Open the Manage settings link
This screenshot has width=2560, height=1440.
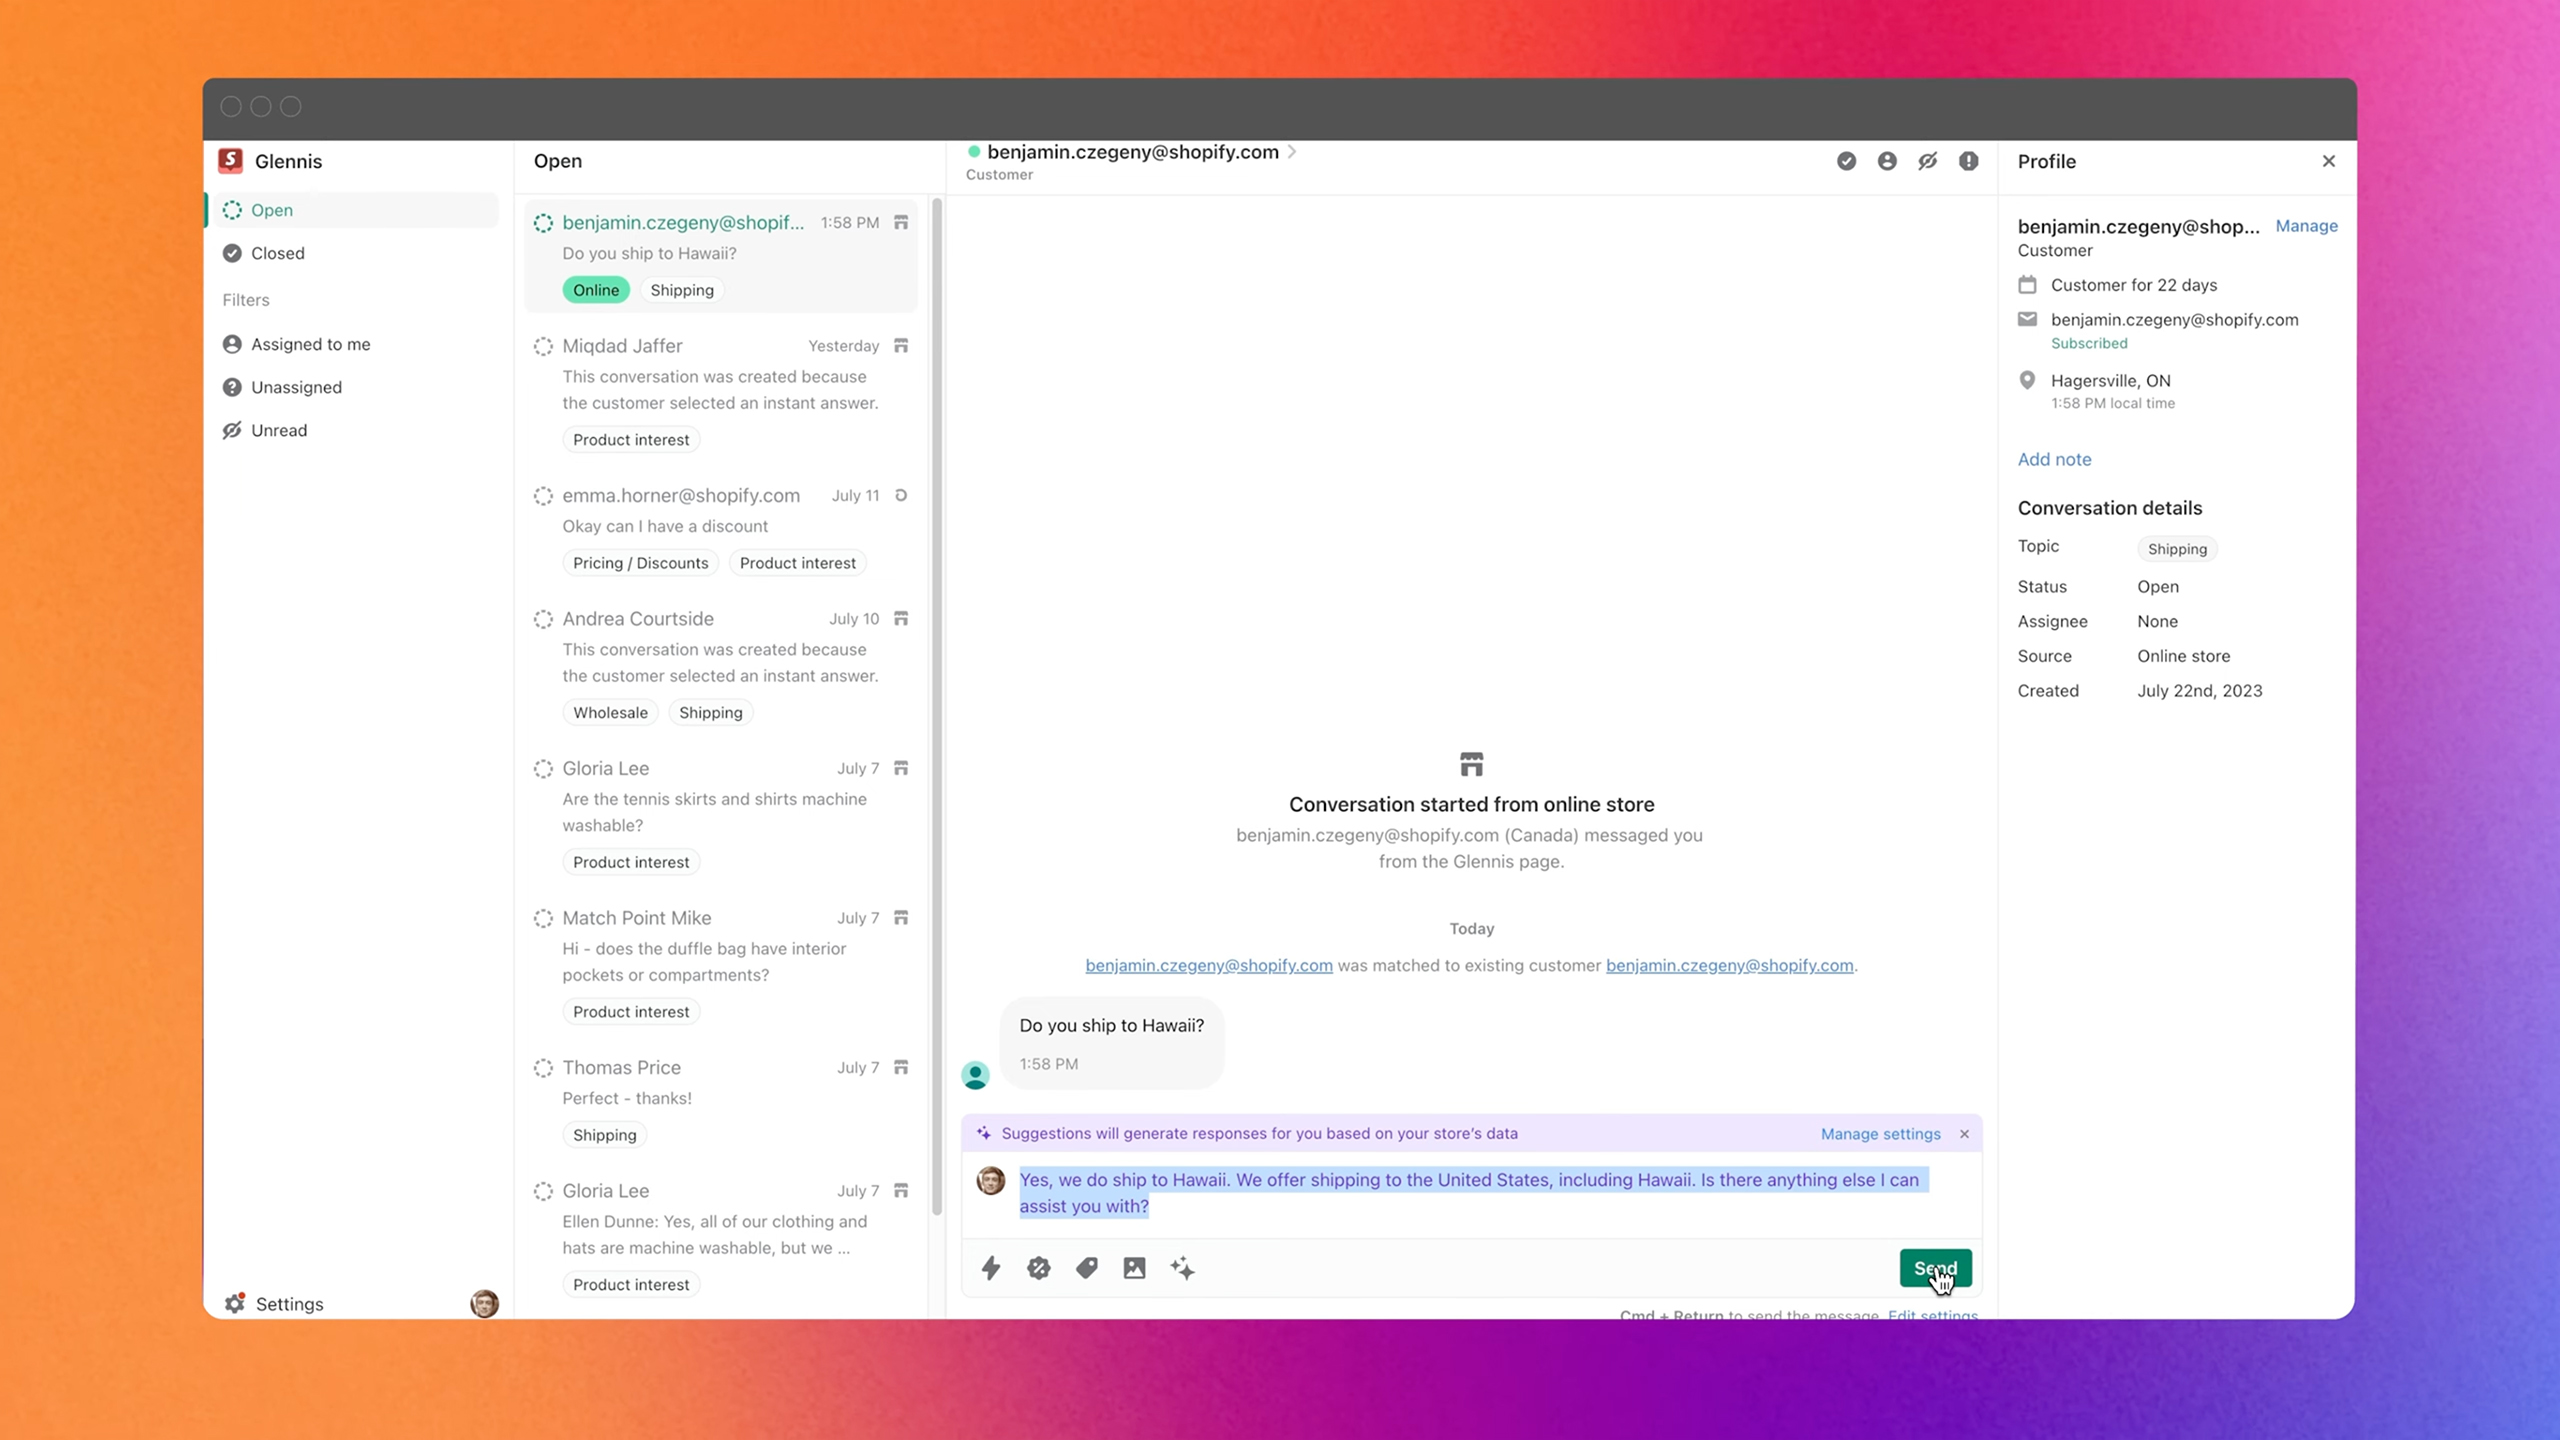coord(1880,1134)
